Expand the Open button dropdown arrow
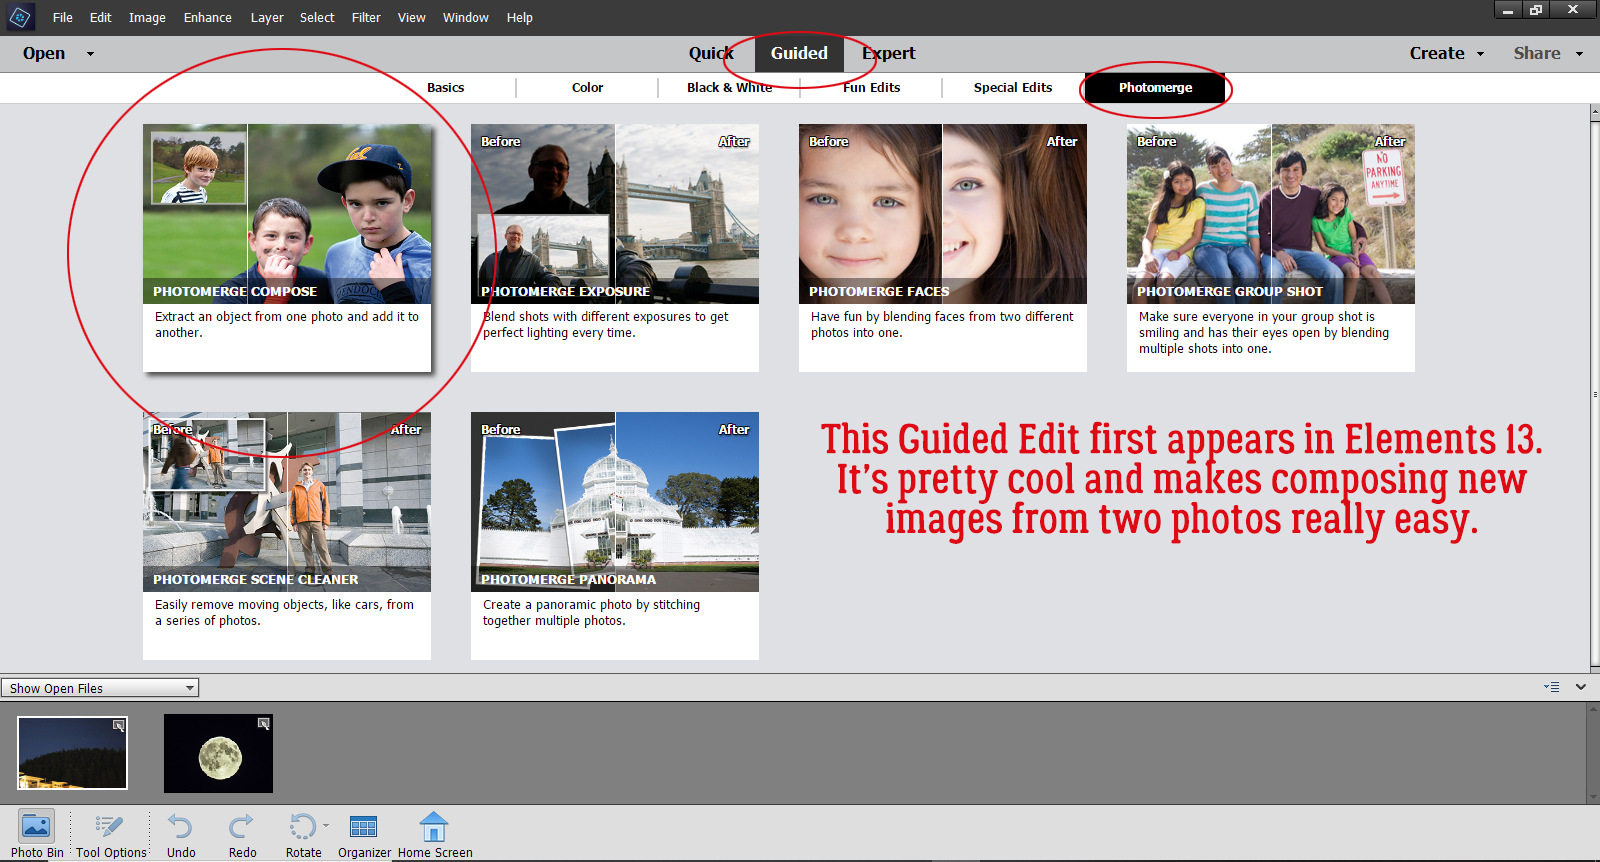 (90, 54)
